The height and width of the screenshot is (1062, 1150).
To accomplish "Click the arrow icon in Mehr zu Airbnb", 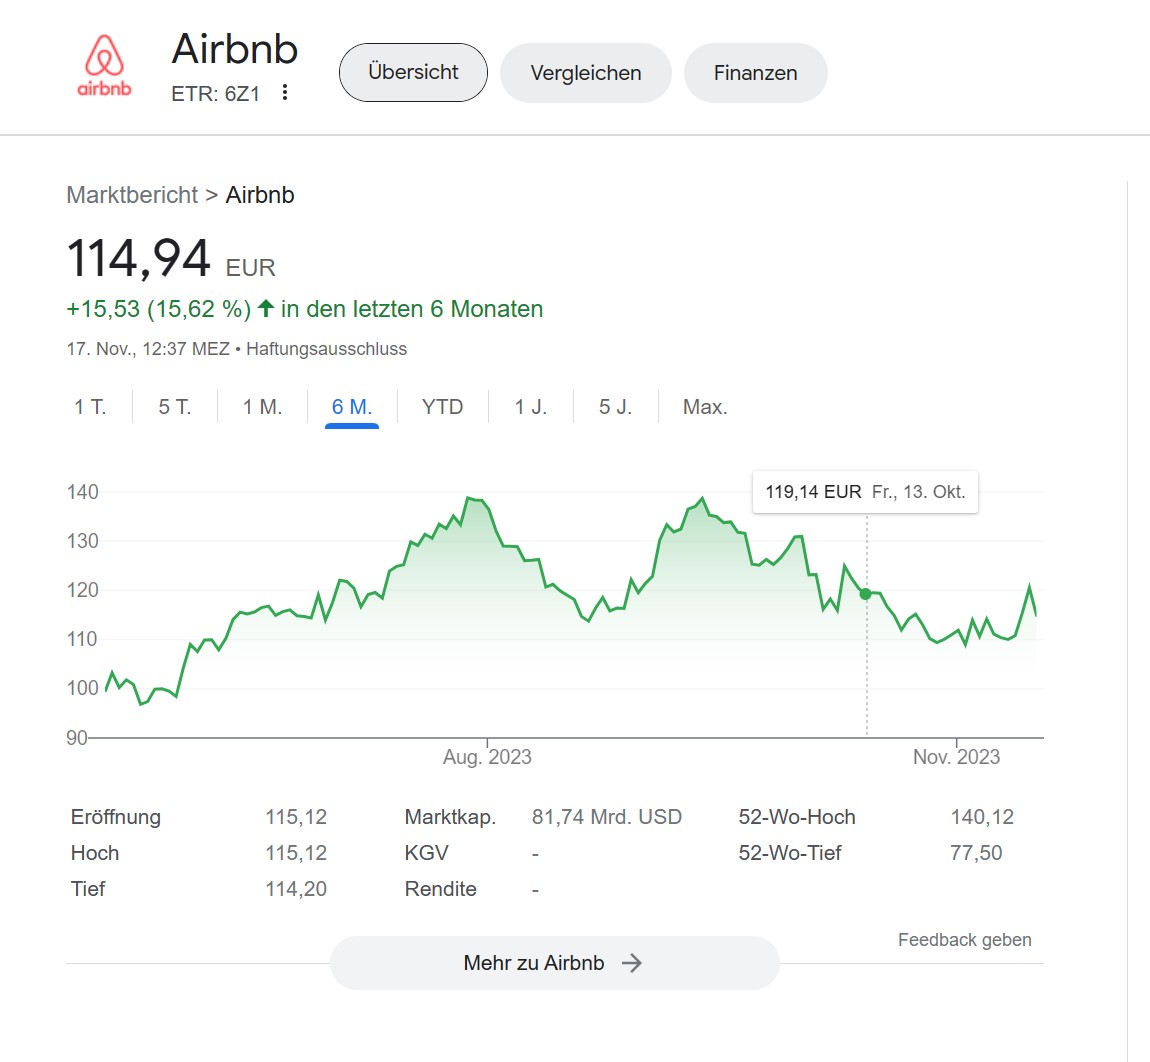I will [x=631, y=963].
